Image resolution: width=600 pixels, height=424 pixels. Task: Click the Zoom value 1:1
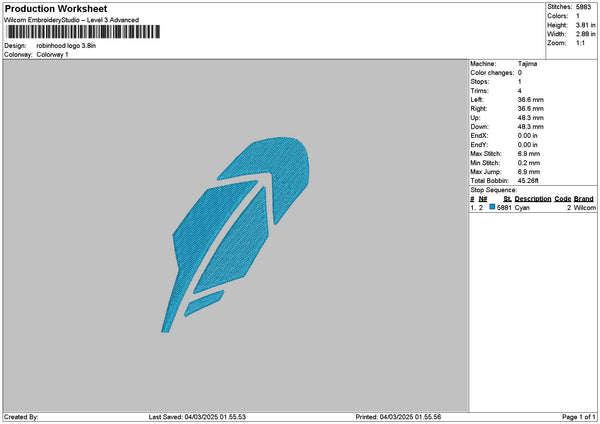580,43
